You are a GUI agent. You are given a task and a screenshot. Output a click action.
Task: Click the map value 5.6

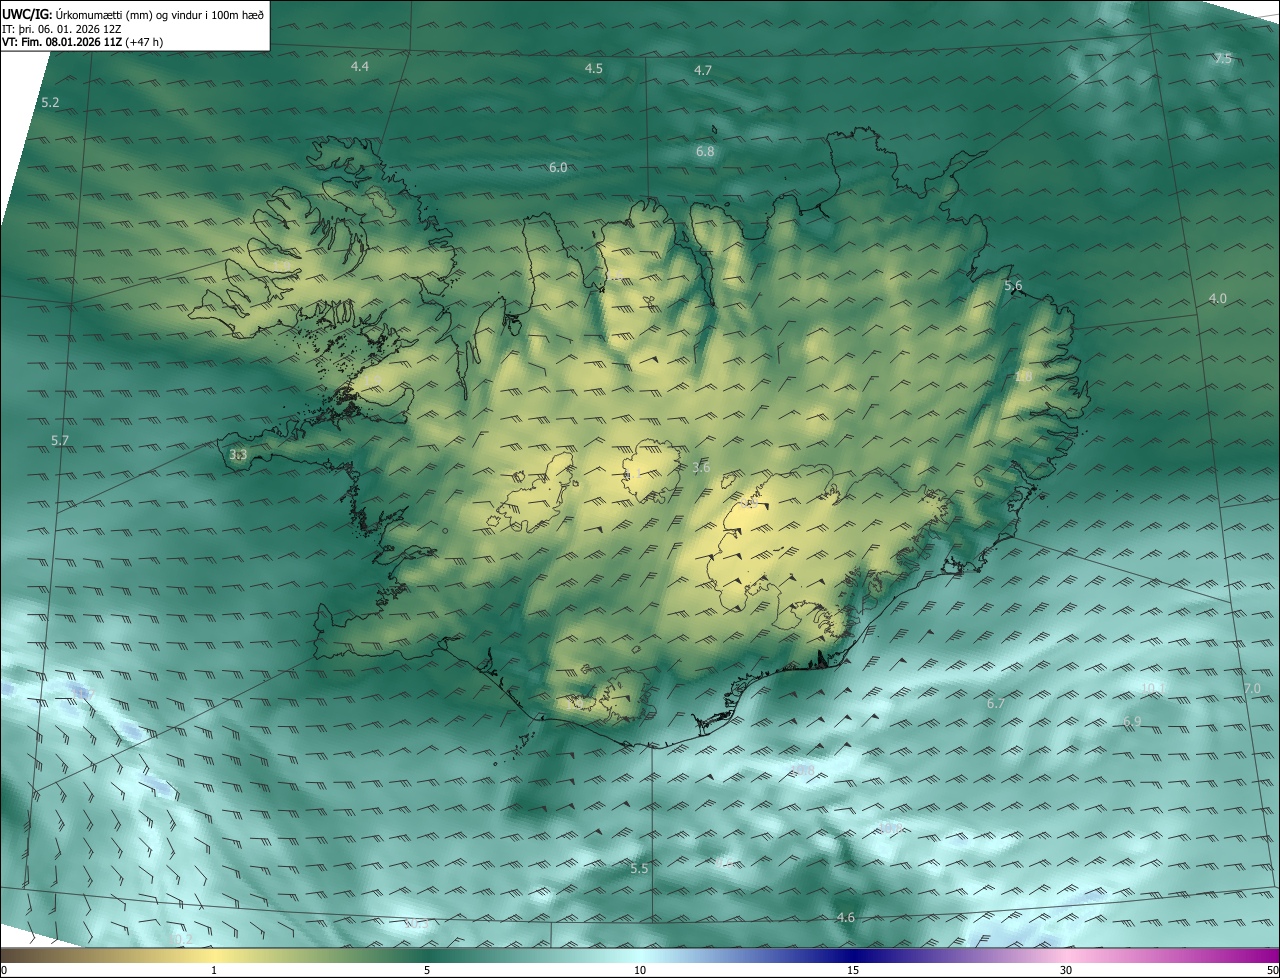click(x=1013, y=286)
